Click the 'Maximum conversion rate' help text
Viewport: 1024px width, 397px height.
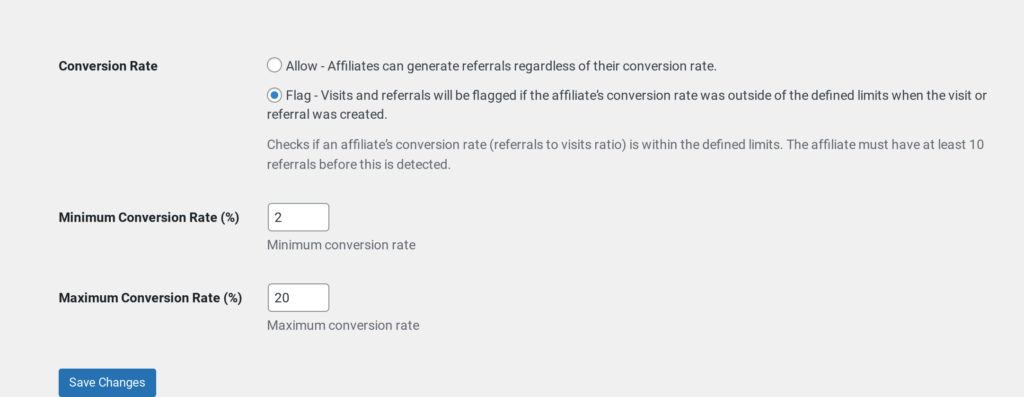point(343,325)
